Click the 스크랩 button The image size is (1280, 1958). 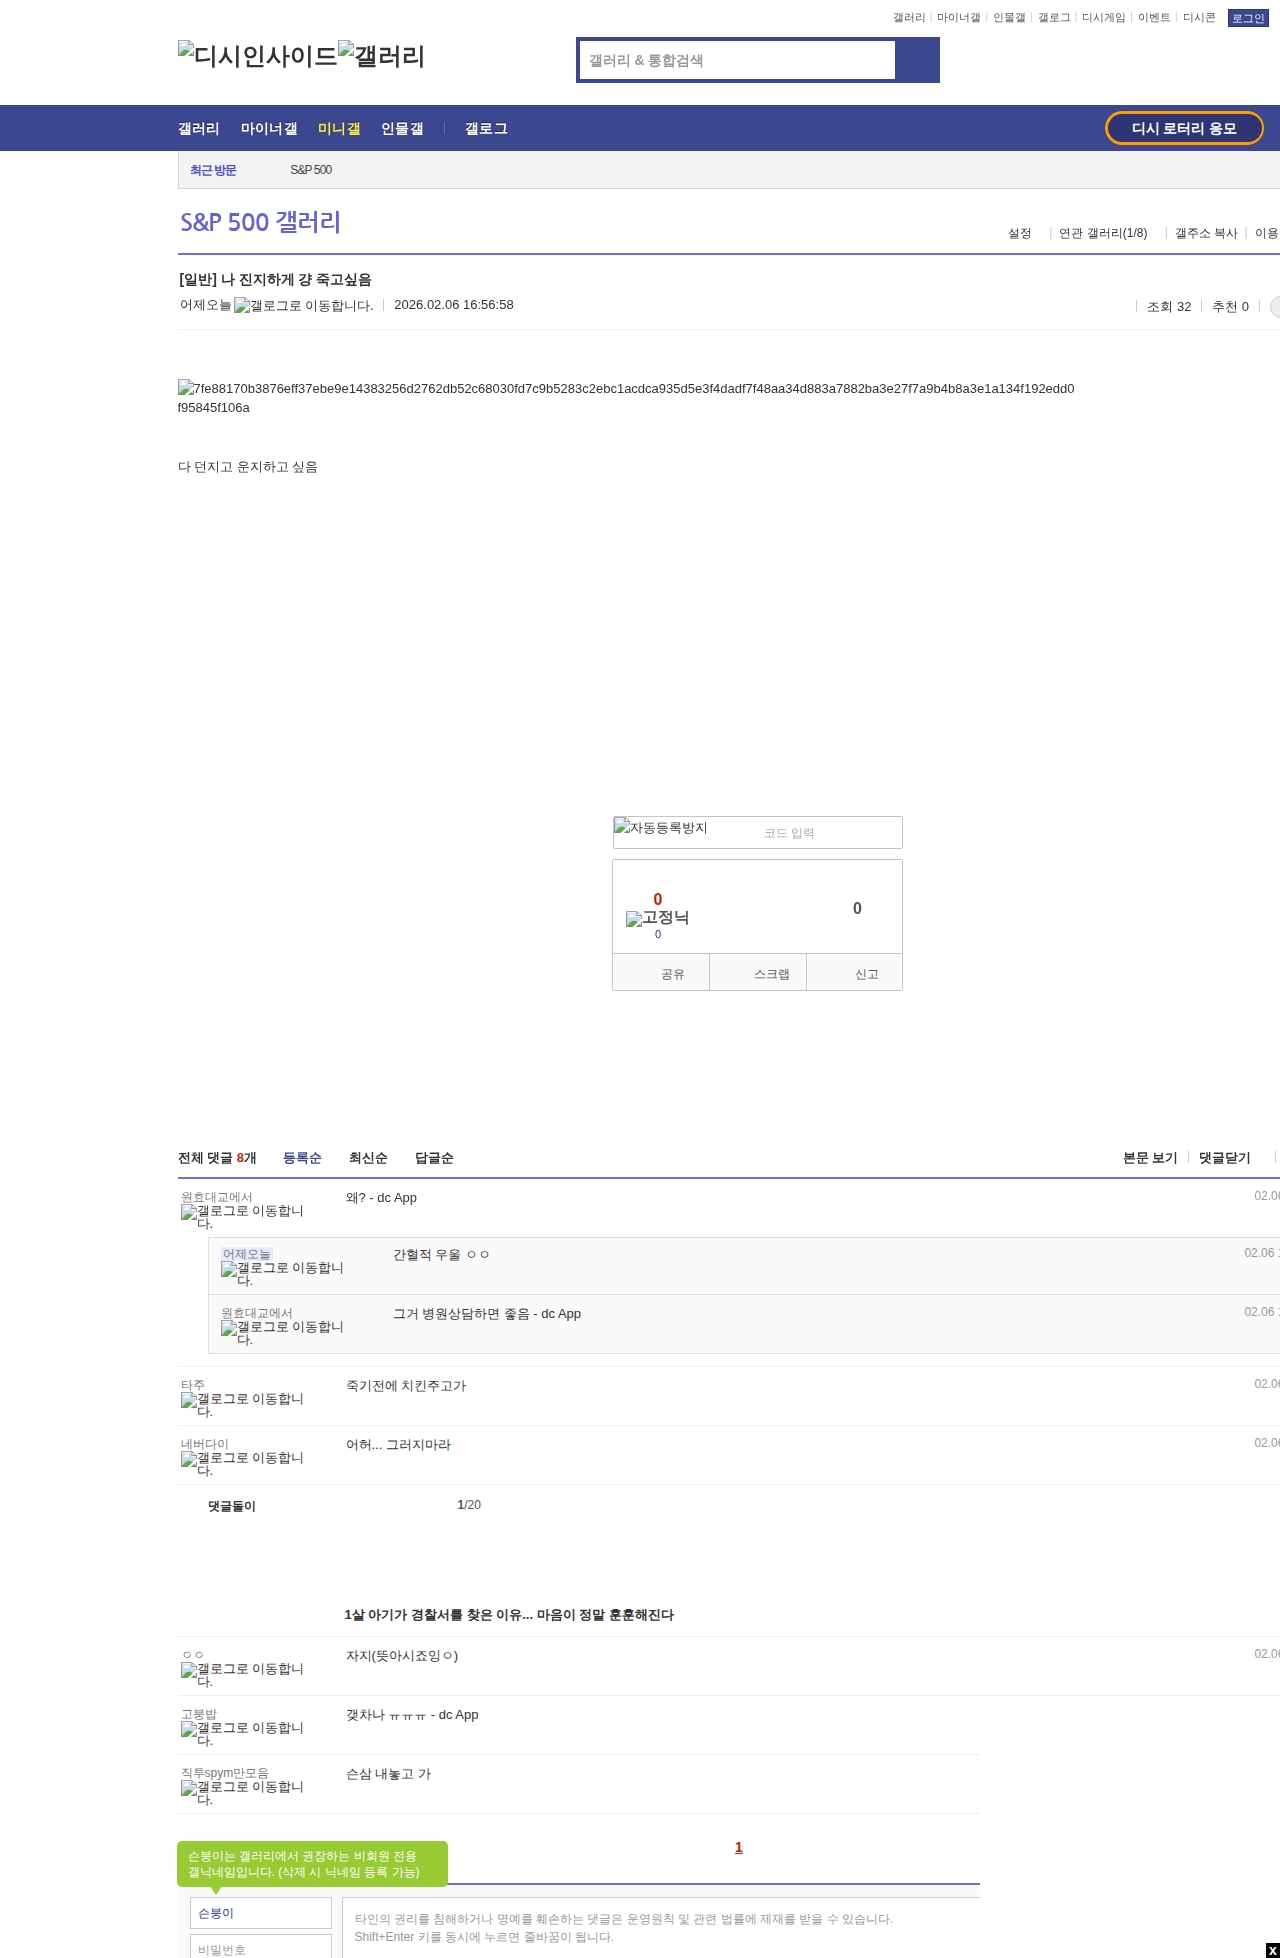coord(771,974)
